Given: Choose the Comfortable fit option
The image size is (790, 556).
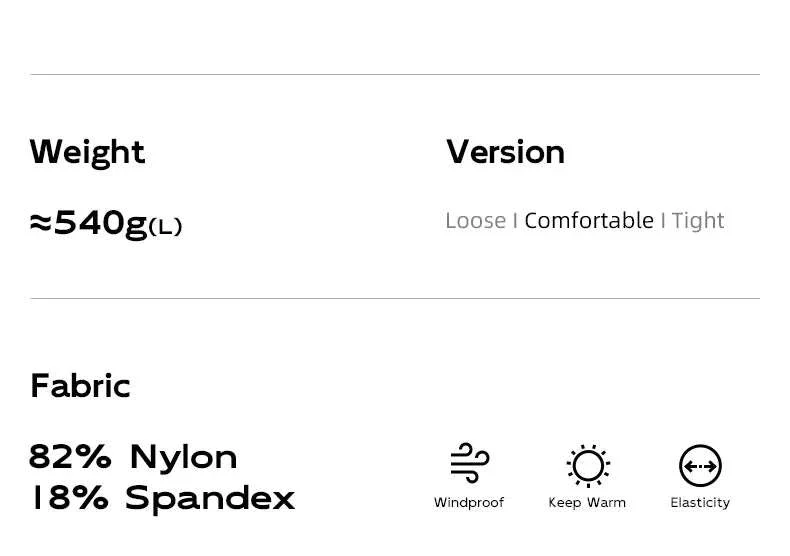Looking at the screenshot, I should click(589, 221).
